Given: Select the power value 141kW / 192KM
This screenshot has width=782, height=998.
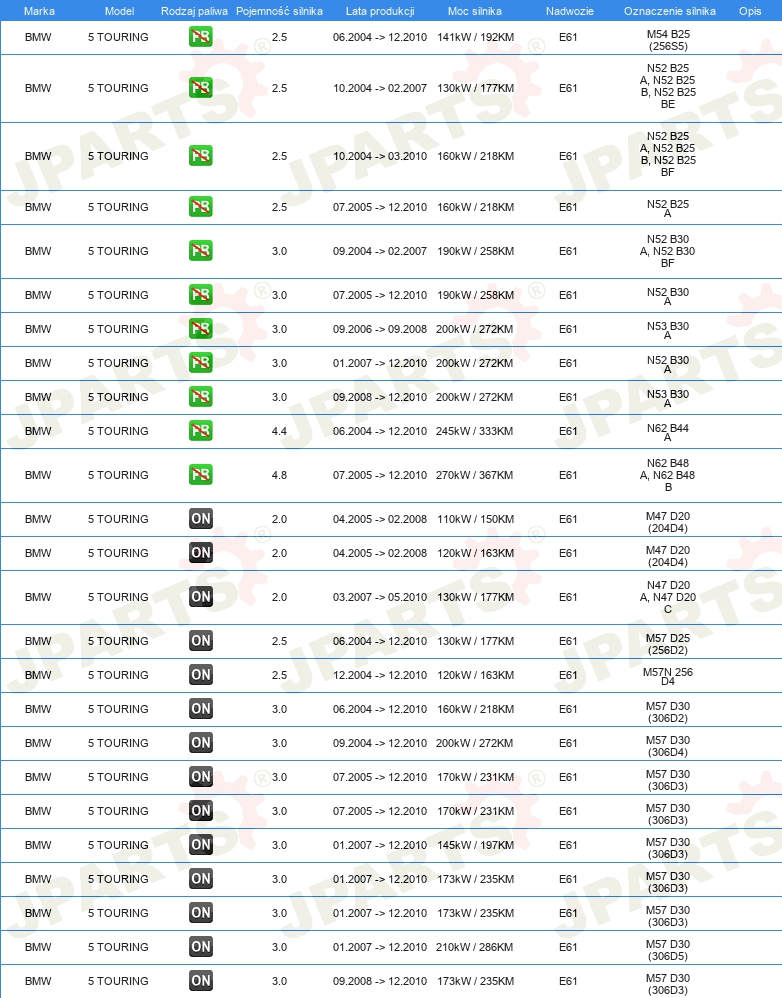Looking at the screenshot, I should coord(475,37).
